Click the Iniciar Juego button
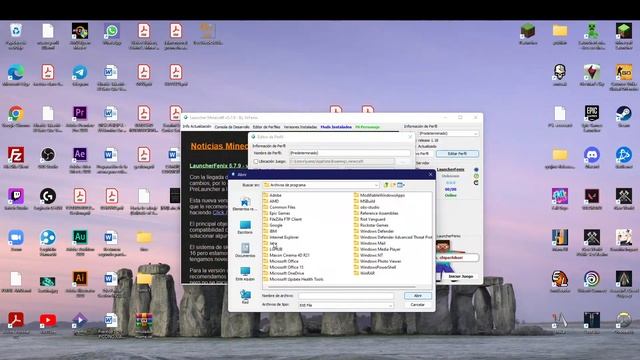The image size is (640, 360). pyautogui.click(x=460, y=276)
